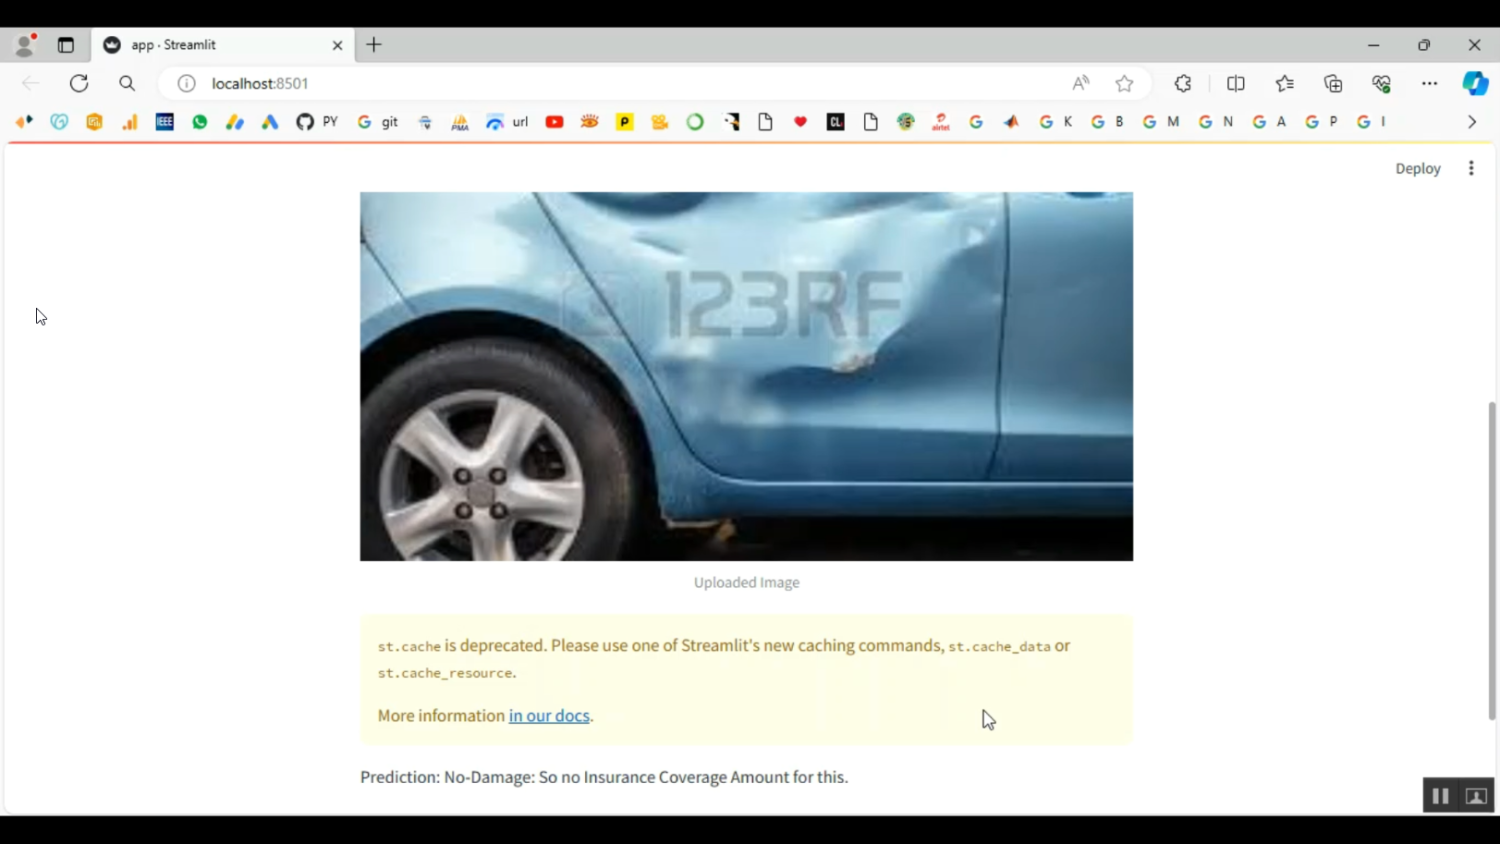Expand the bookmarks overflow chevron
Viewport: 1500px width, 844px height.
pos(1472,122)
